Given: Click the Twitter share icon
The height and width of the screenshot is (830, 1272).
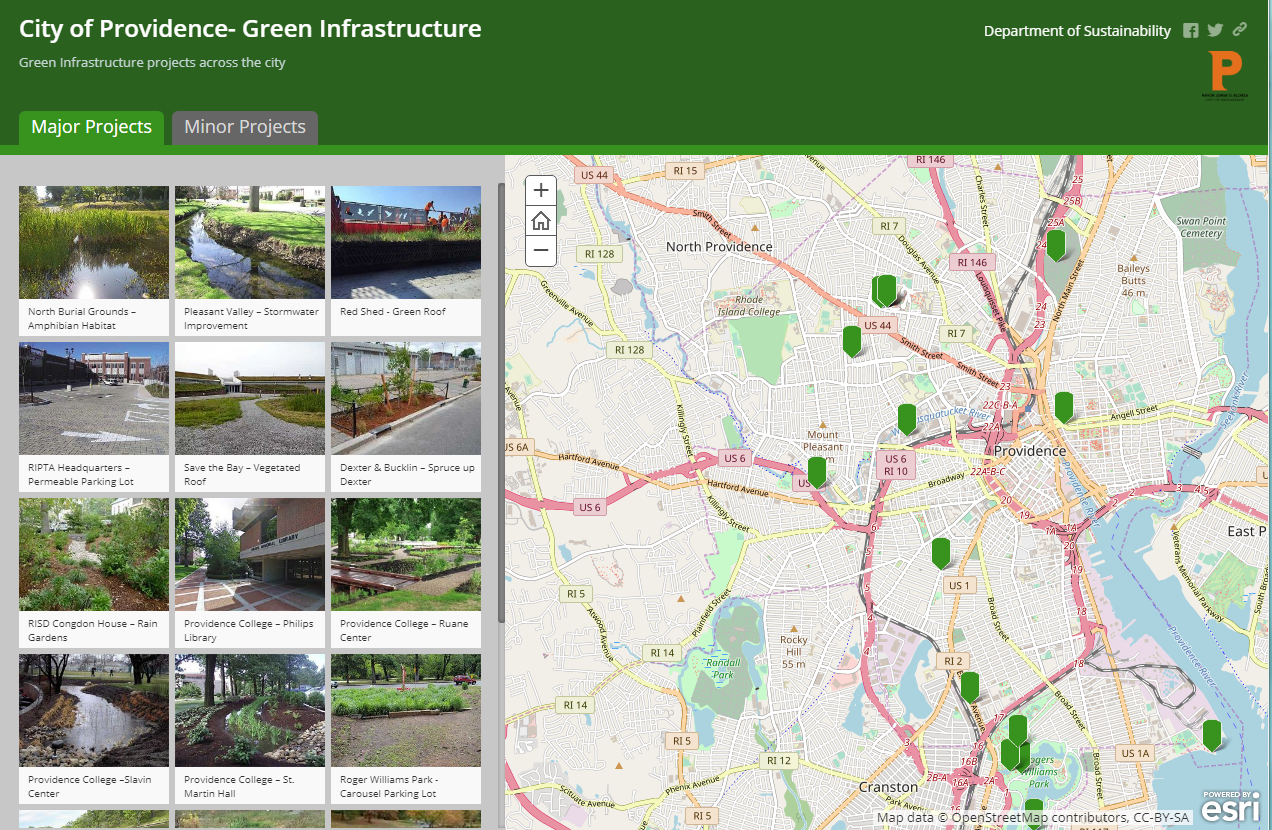Looking at the screenshot, I should pyautogui.click(x=1214, y=30).
